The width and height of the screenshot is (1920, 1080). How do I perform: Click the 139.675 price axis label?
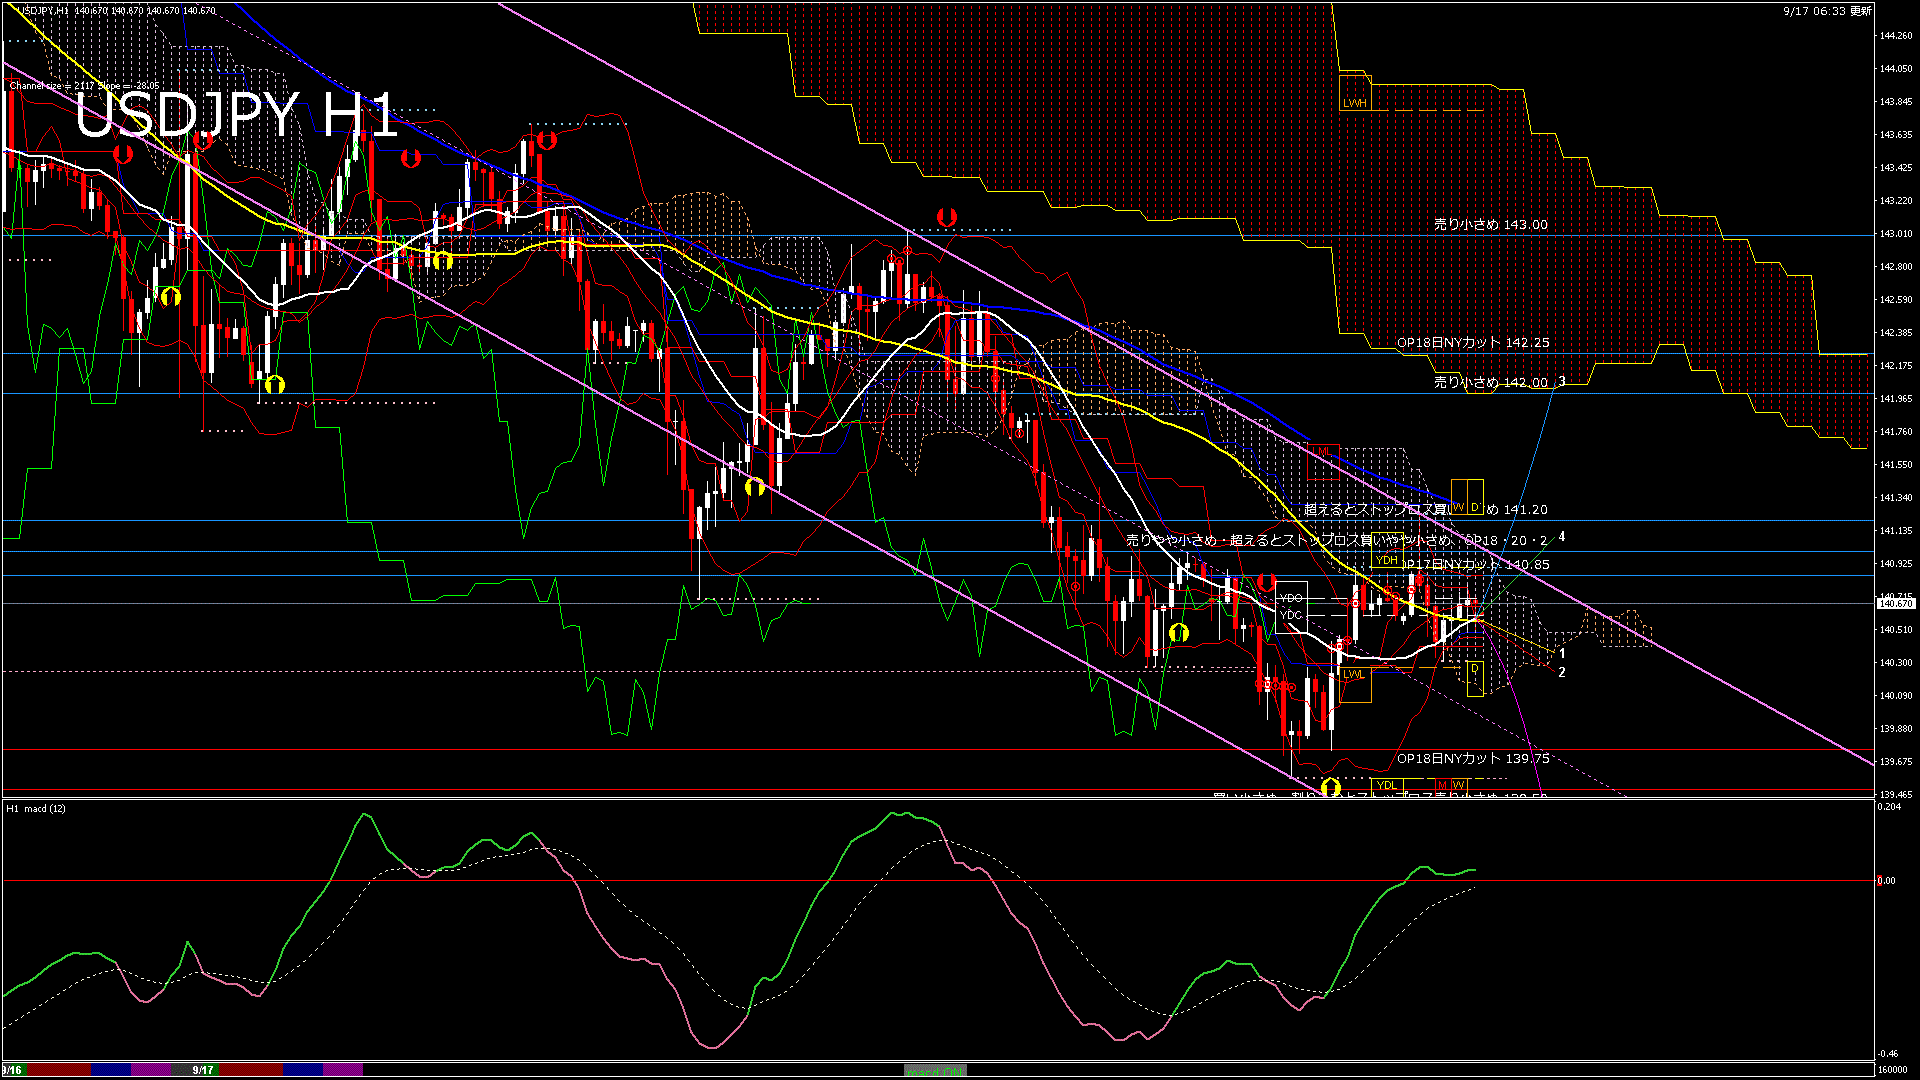(x=1896, y=762)
